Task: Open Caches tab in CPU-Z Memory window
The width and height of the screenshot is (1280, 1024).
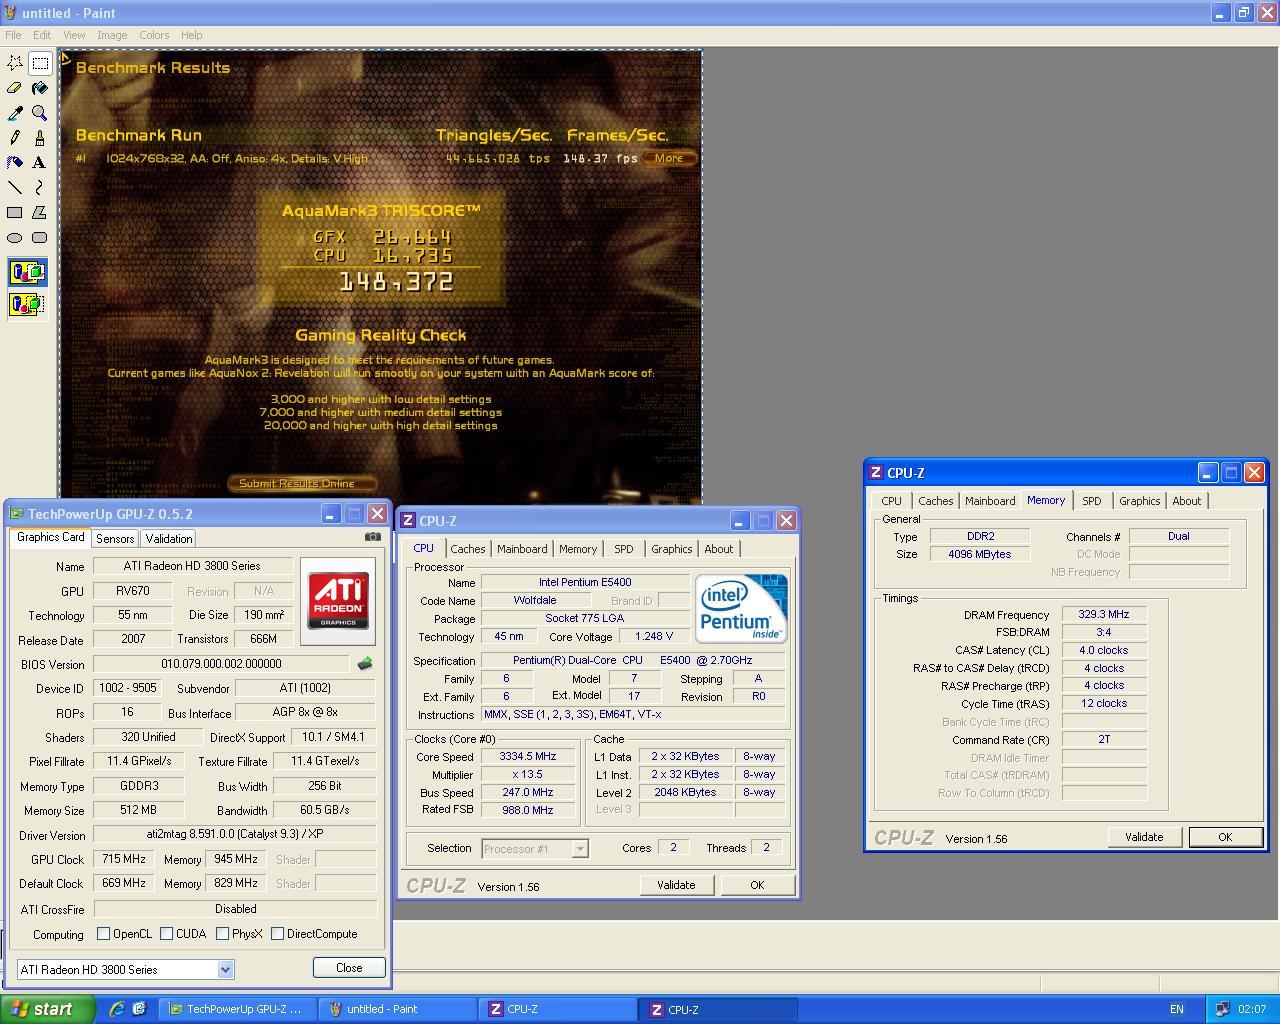Action: click(x=935, y=501)
